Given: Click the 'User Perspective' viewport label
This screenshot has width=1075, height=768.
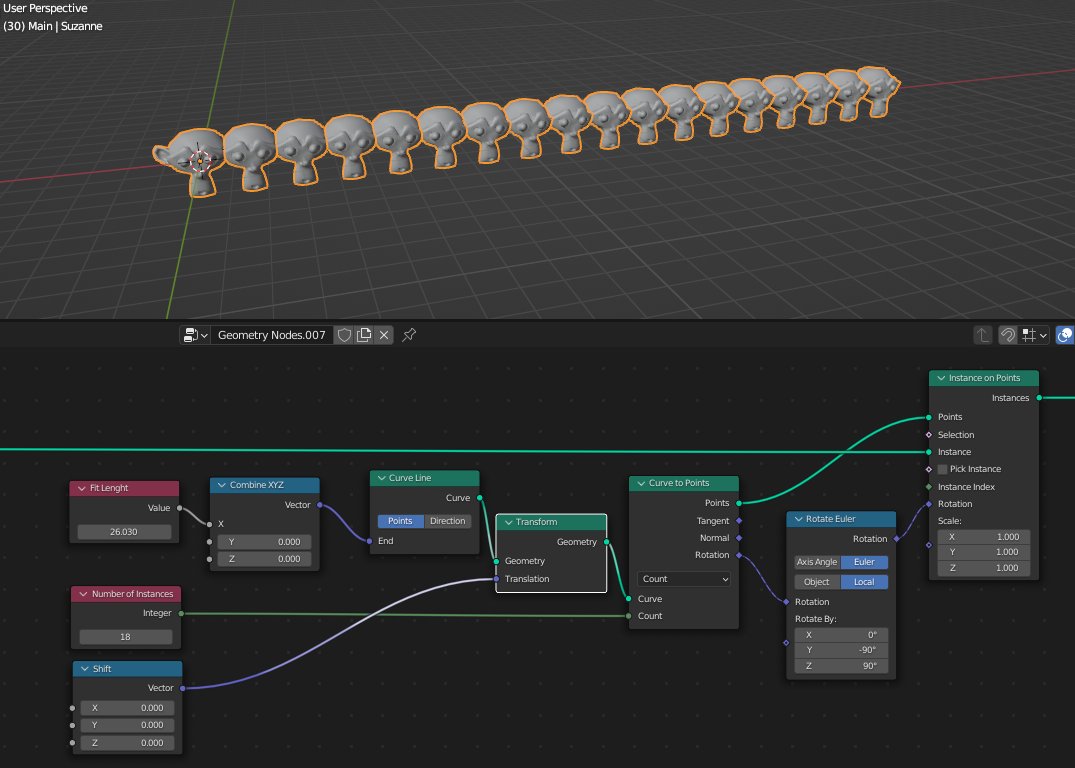Looking at the screenshot, I should pyautogui.click(x=45, y=8).
